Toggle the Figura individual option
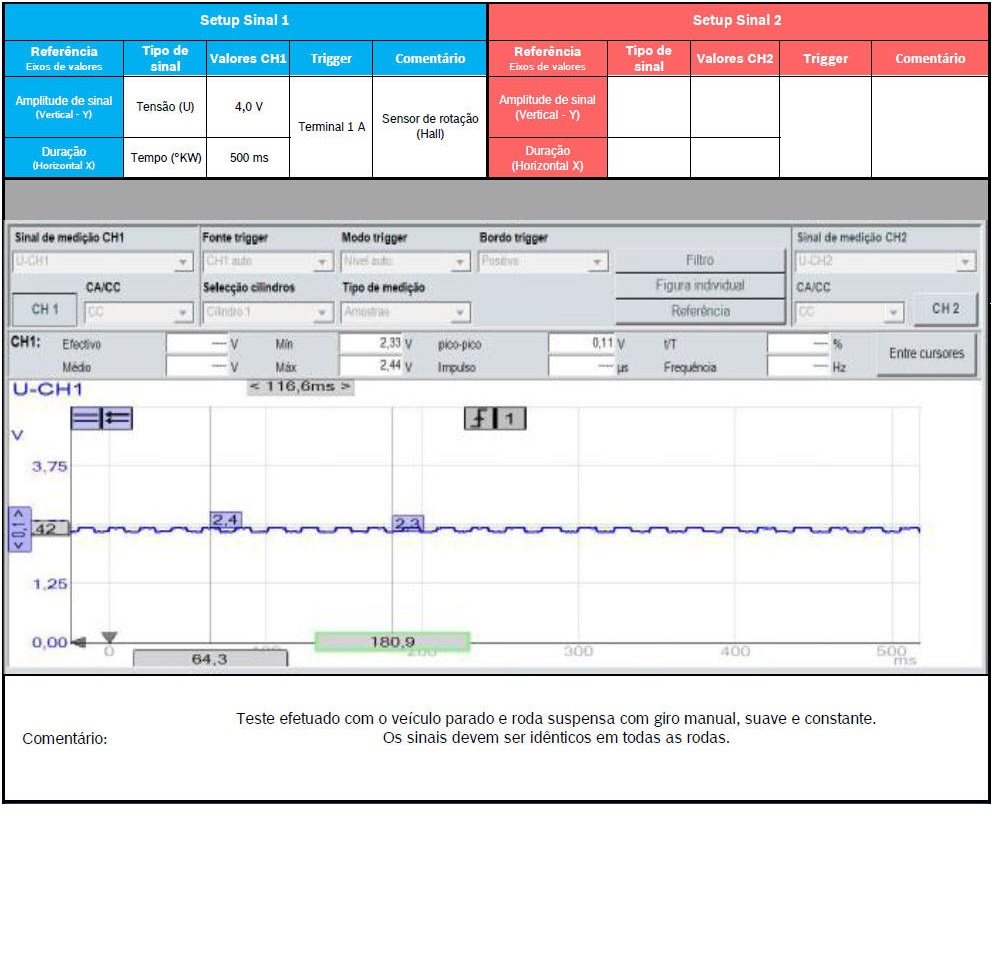 click(x=700, y=286)
